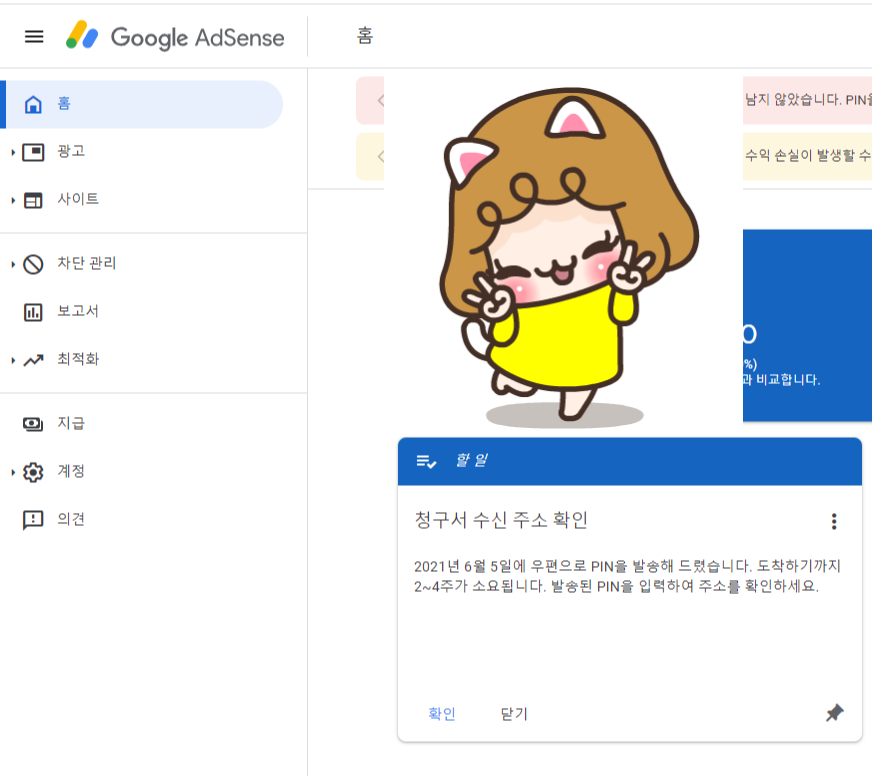Expand the 광고 menu arrow
The width and height of the screenshot is (872, 776).
(x=13, y=152)
